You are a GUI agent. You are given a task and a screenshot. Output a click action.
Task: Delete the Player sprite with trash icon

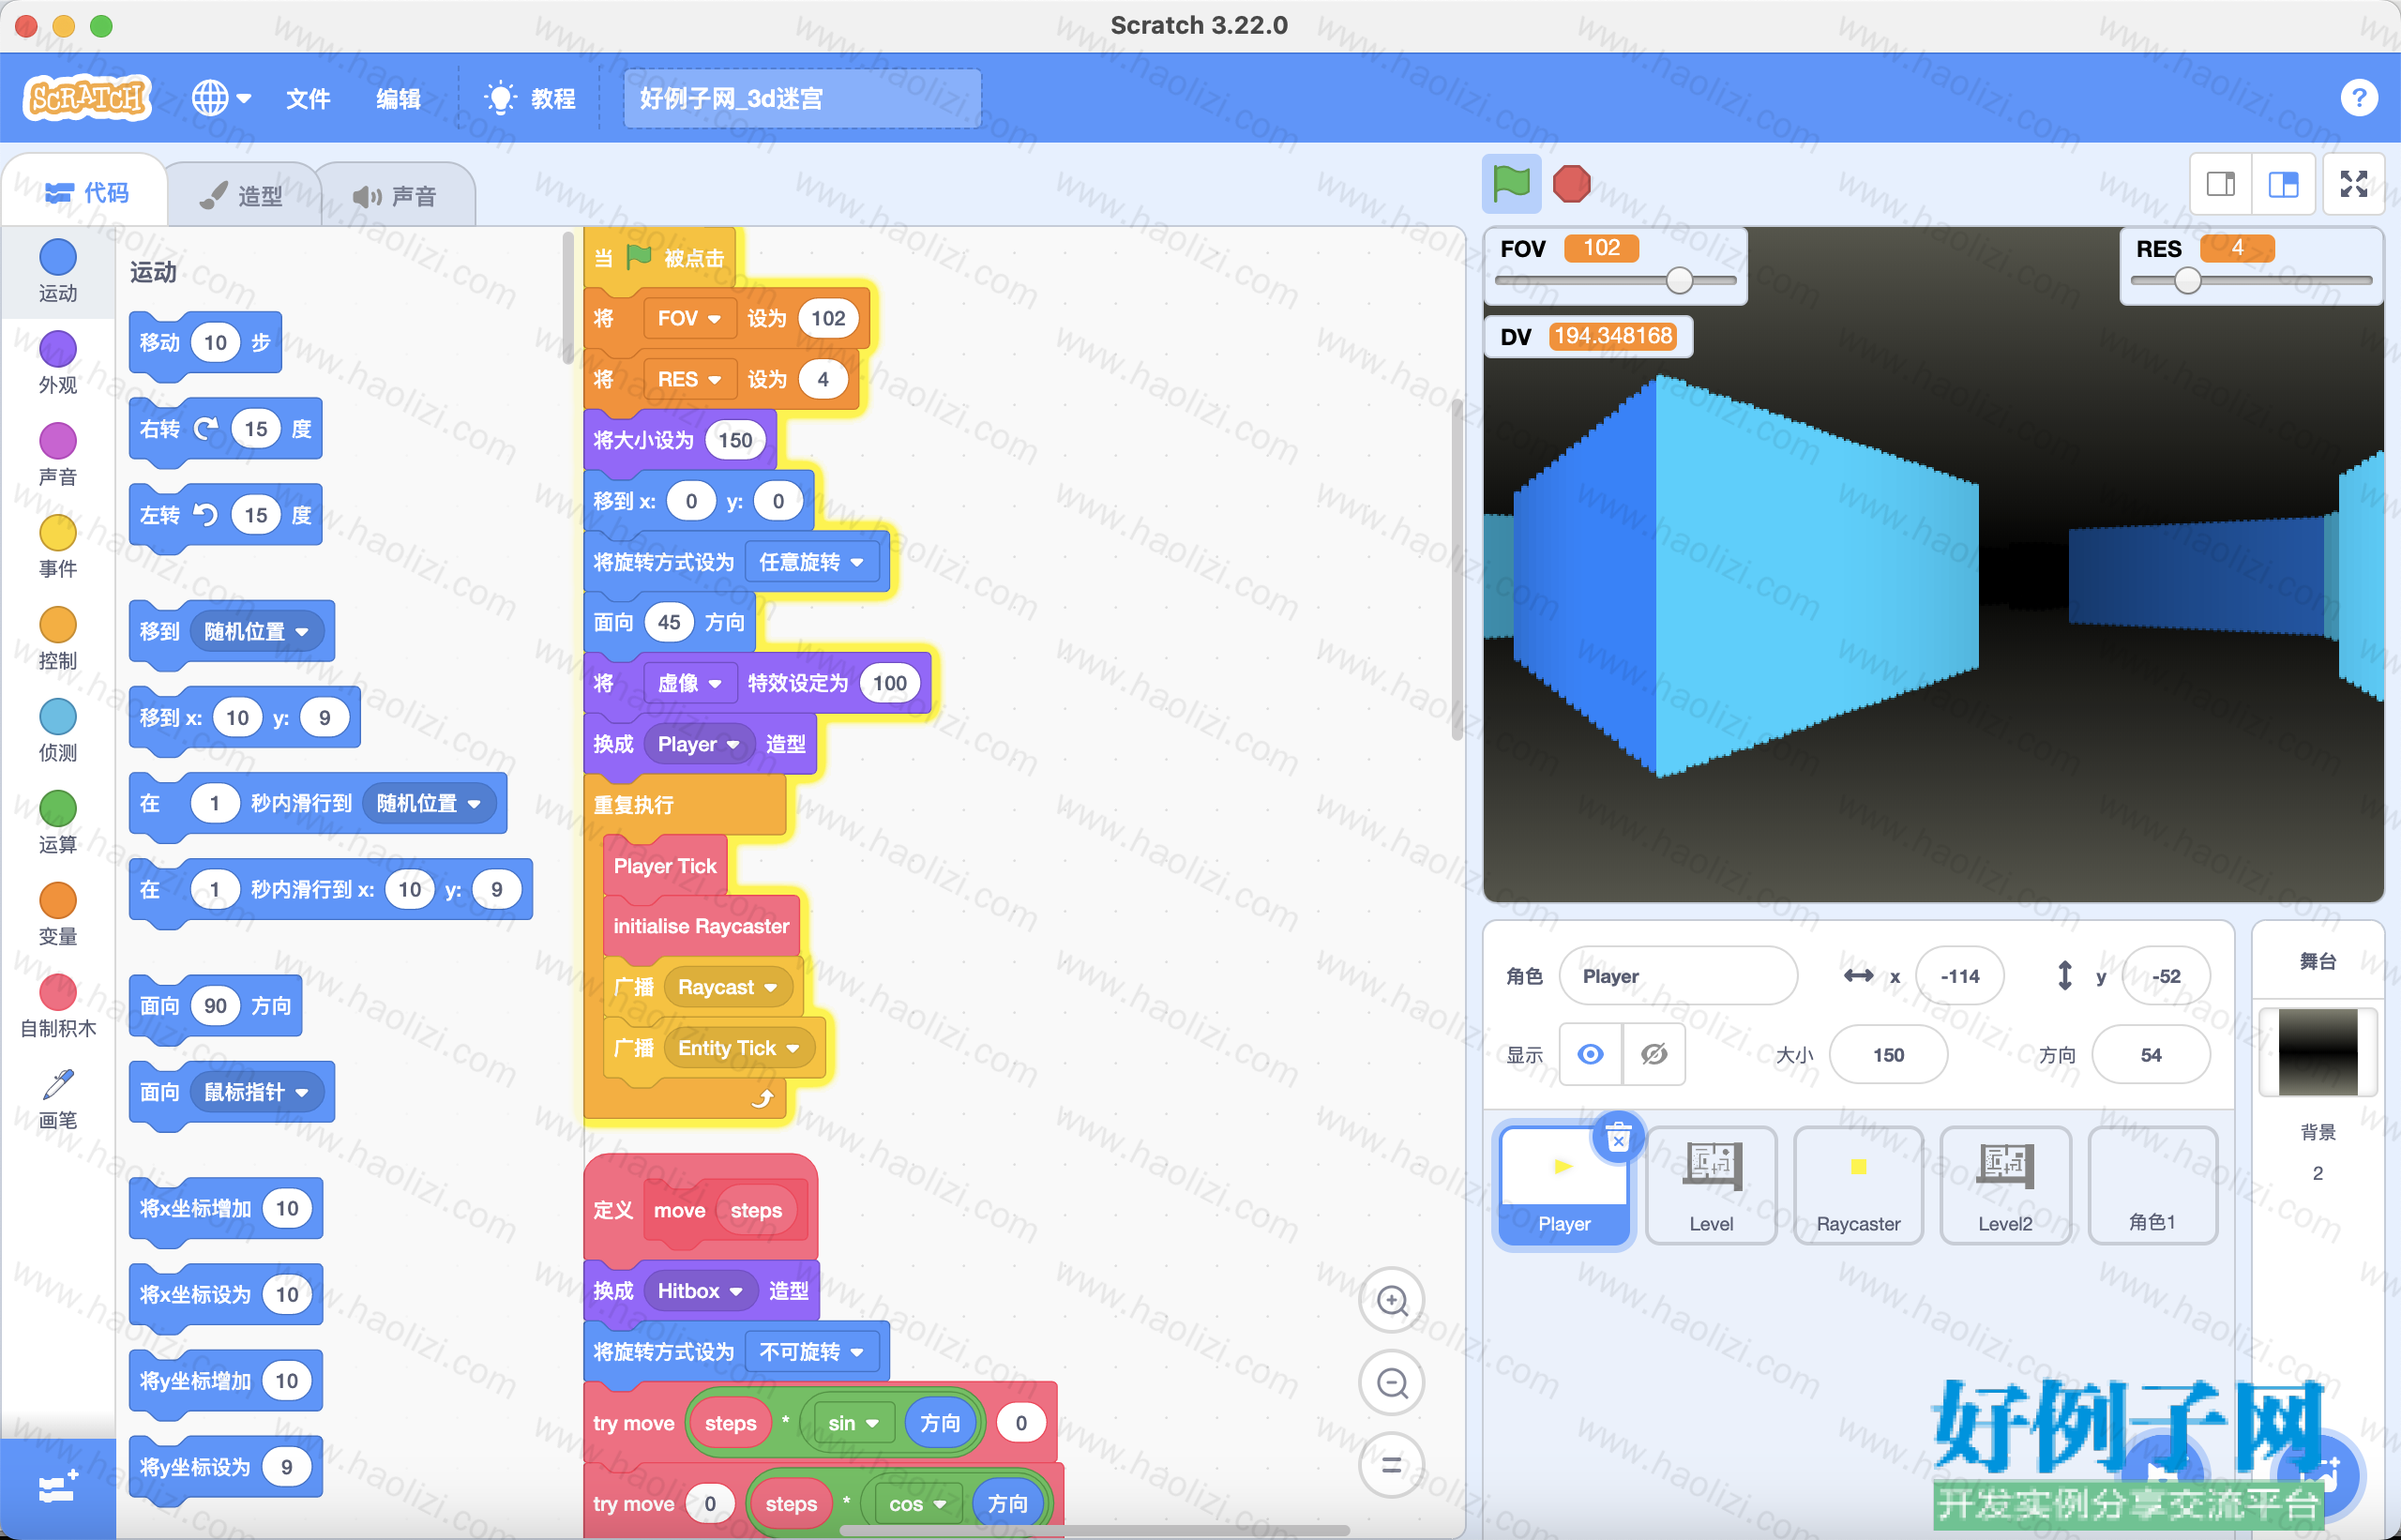point(1618,1137)
